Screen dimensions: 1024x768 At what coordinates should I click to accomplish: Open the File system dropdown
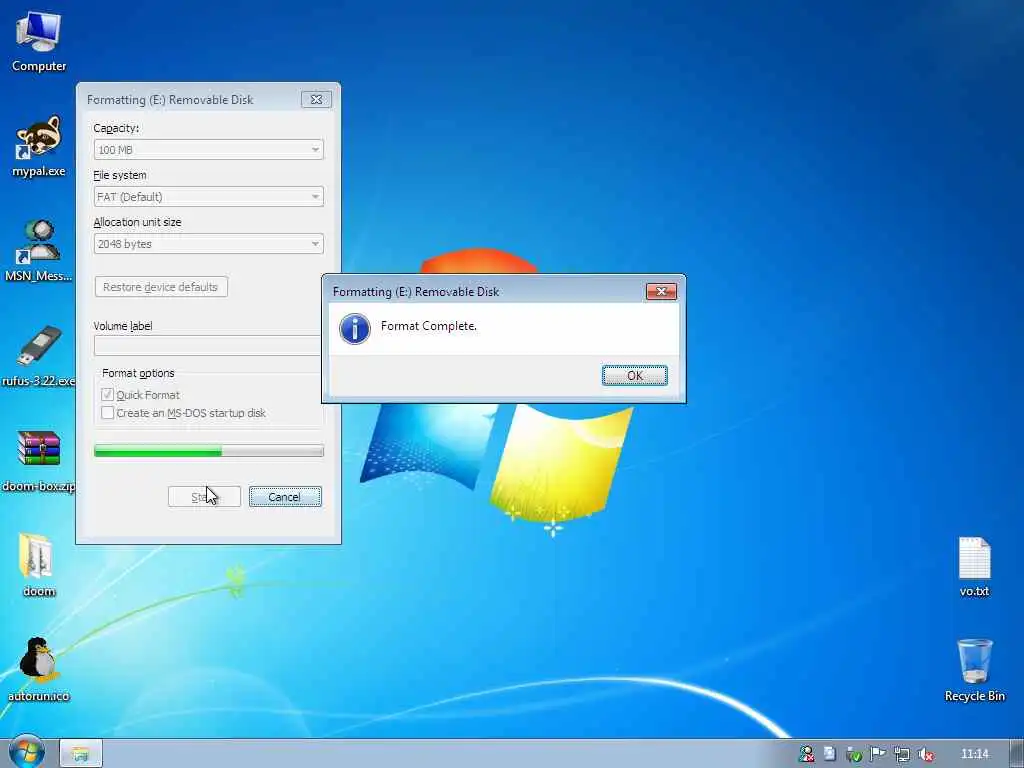point(208,197)
